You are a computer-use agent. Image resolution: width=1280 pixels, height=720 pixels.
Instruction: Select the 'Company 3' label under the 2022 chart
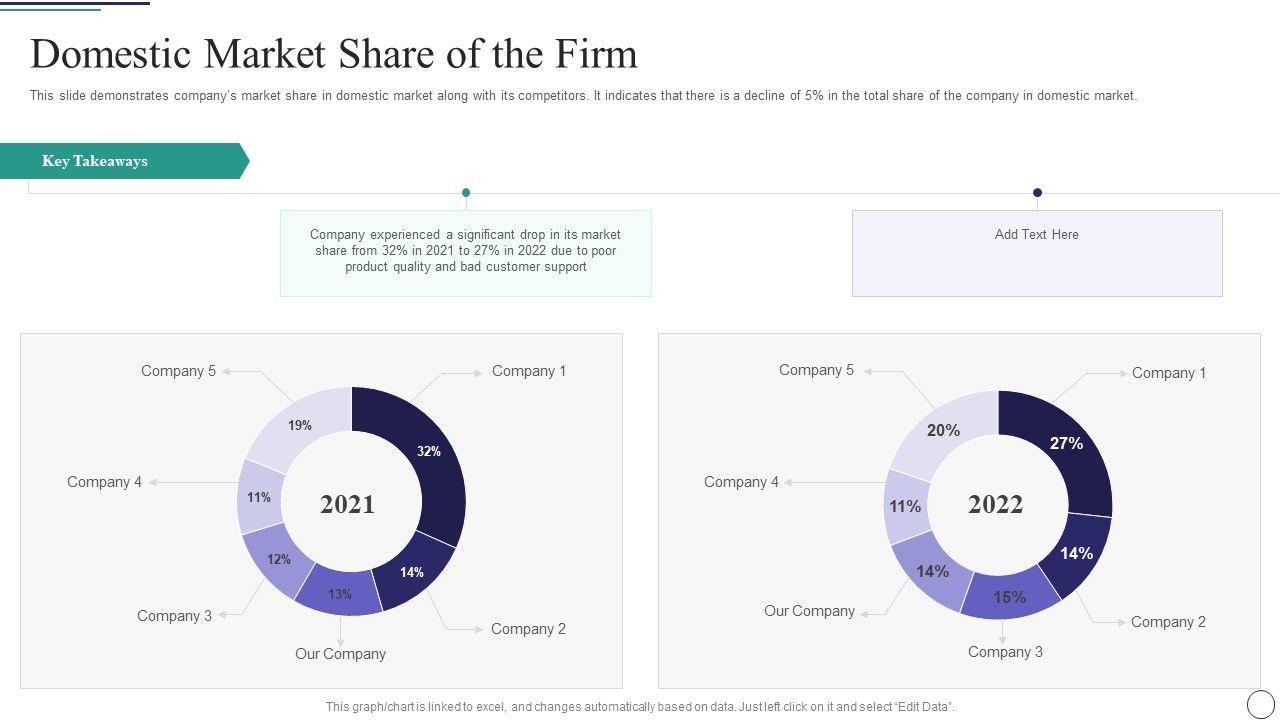(x=1005, y=652)
